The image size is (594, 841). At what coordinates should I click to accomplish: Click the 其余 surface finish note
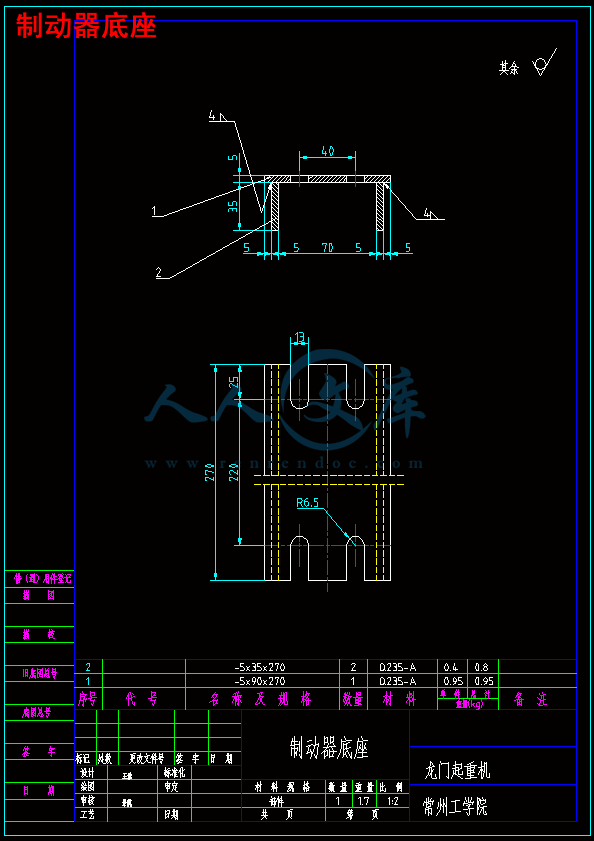[x=509, y=68]
